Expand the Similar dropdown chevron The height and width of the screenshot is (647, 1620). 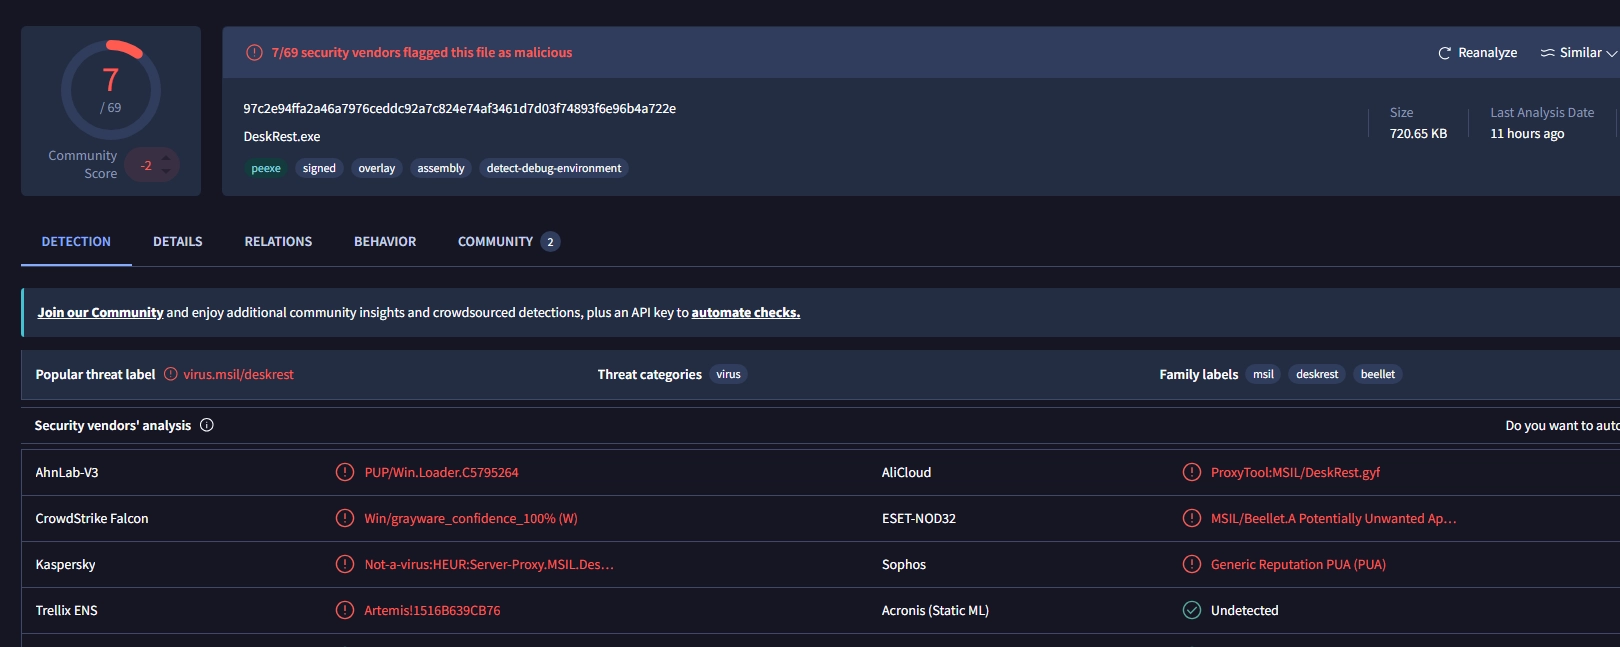point(1611,54)
